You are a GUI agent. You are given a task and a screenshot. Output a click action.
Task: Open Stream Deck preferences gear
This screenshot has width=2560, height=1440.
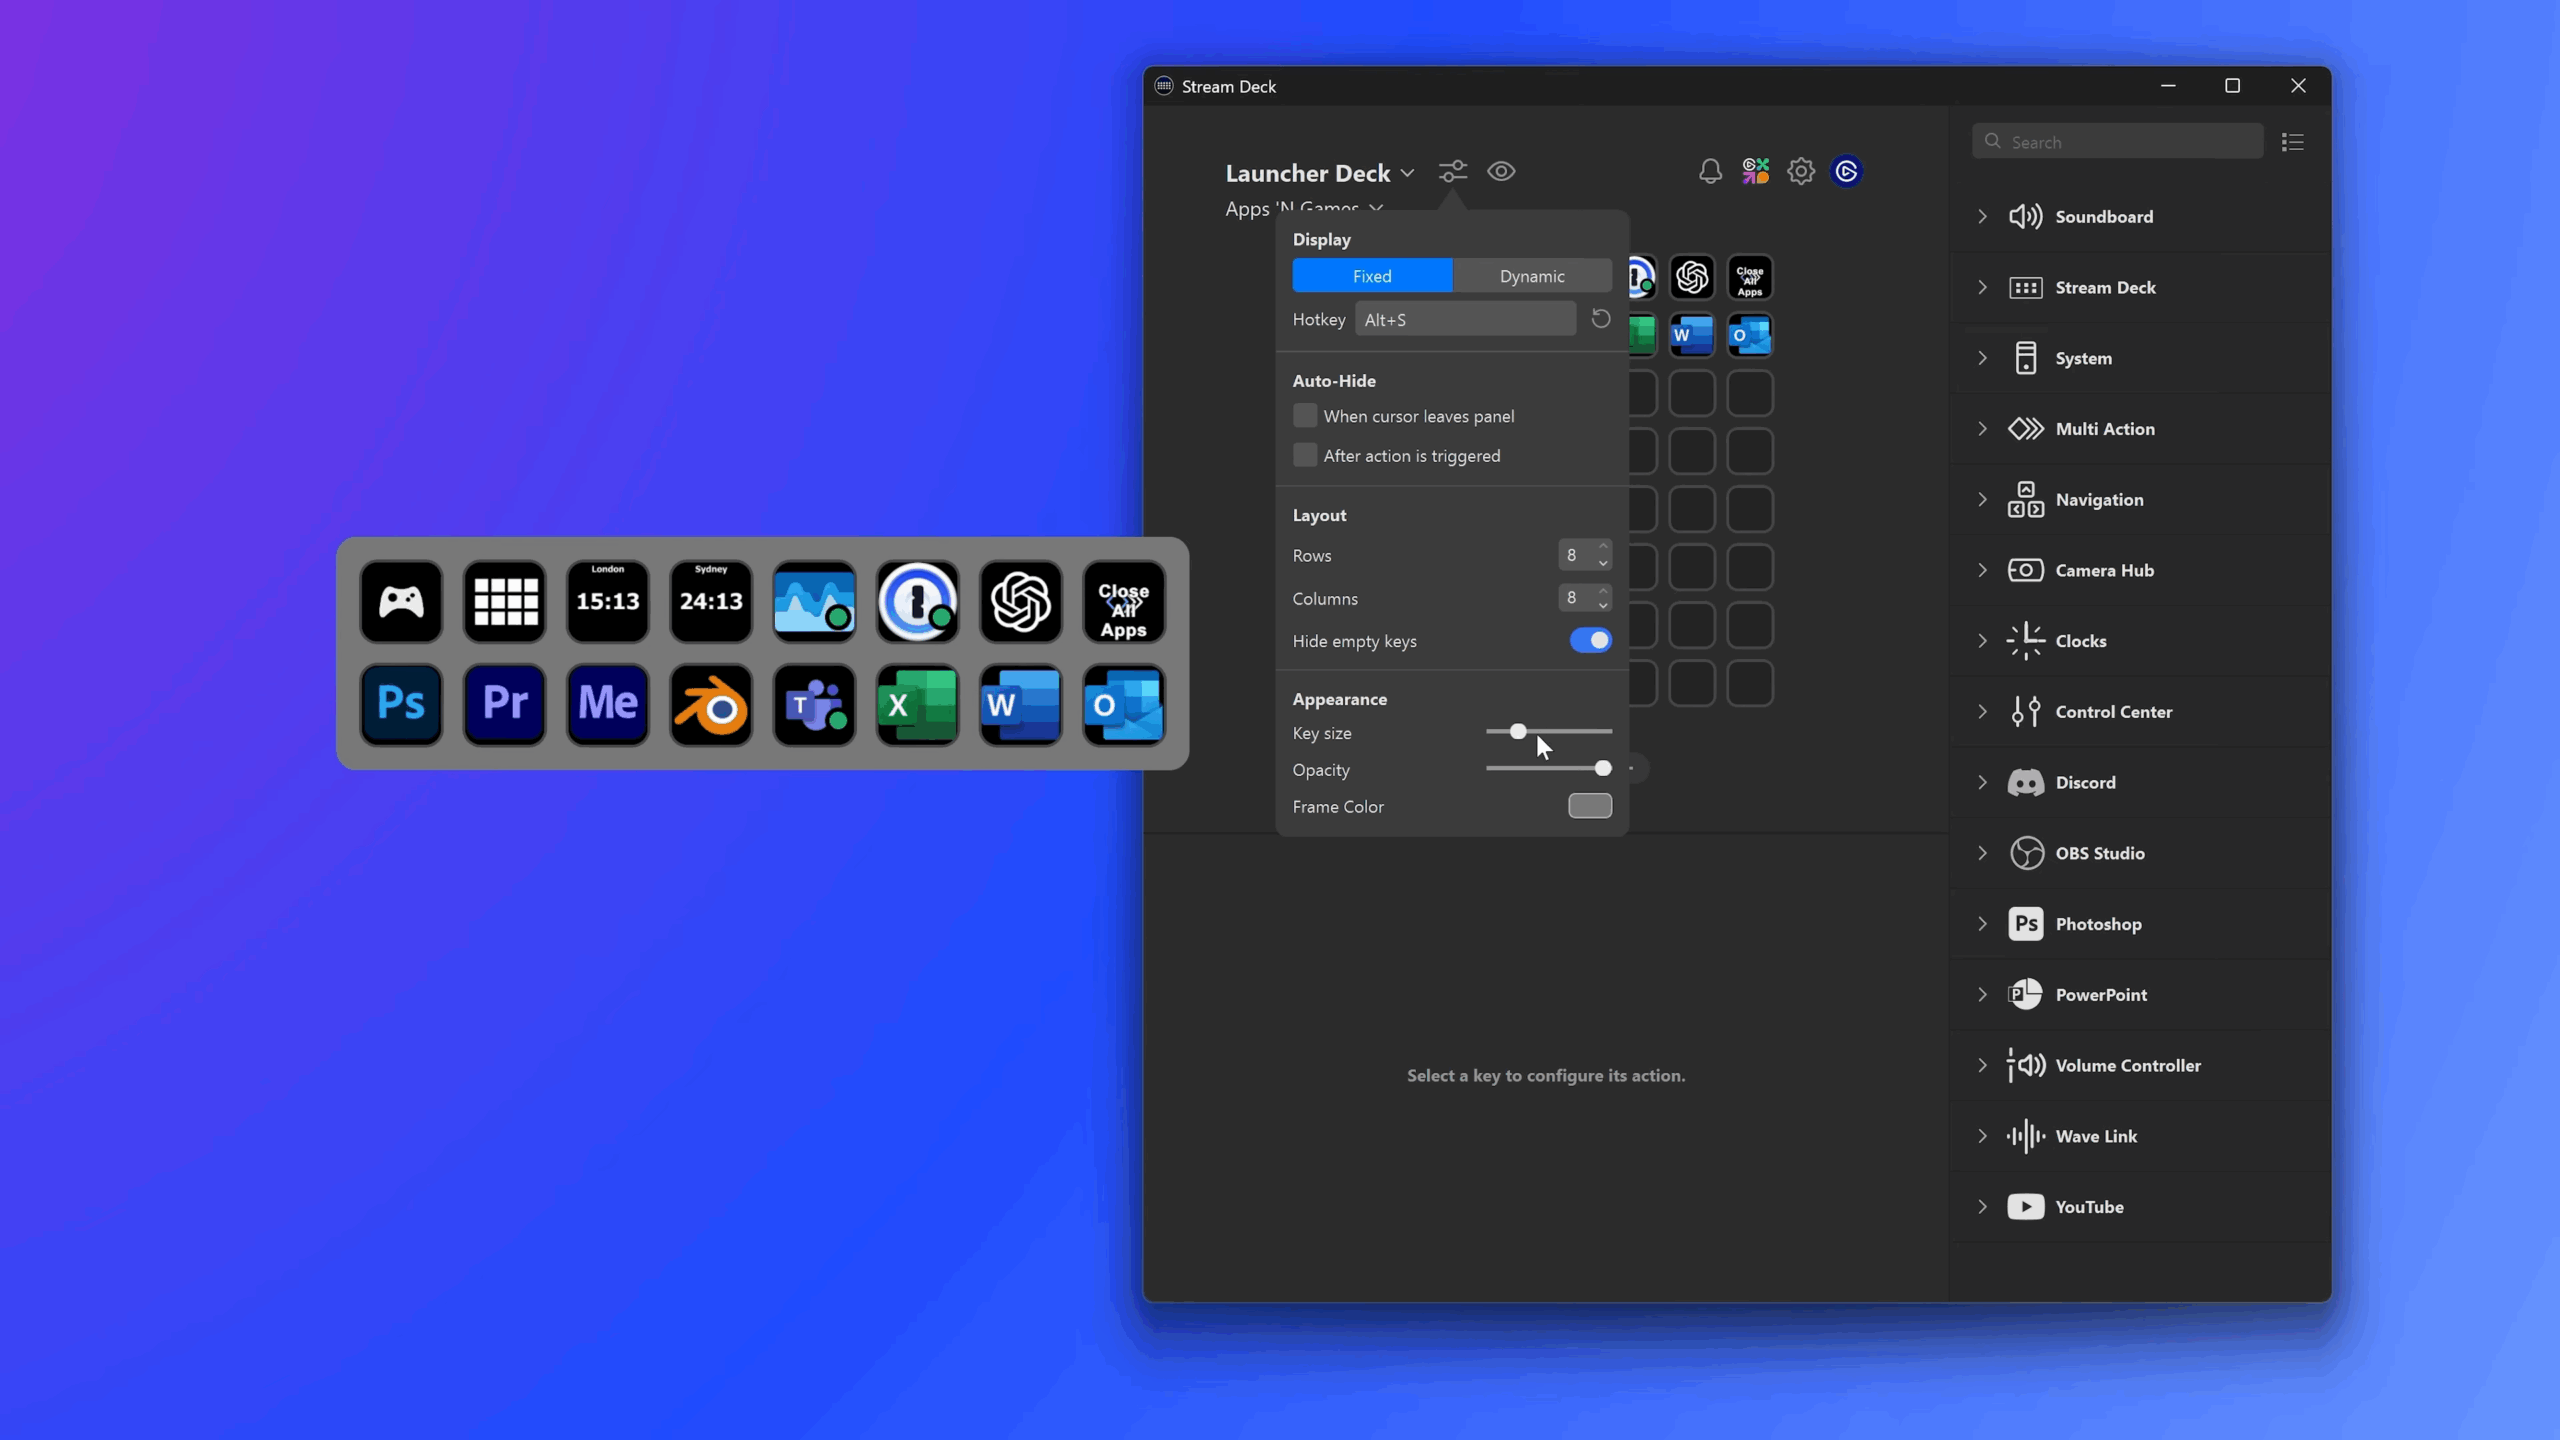tap(1801, 171)
